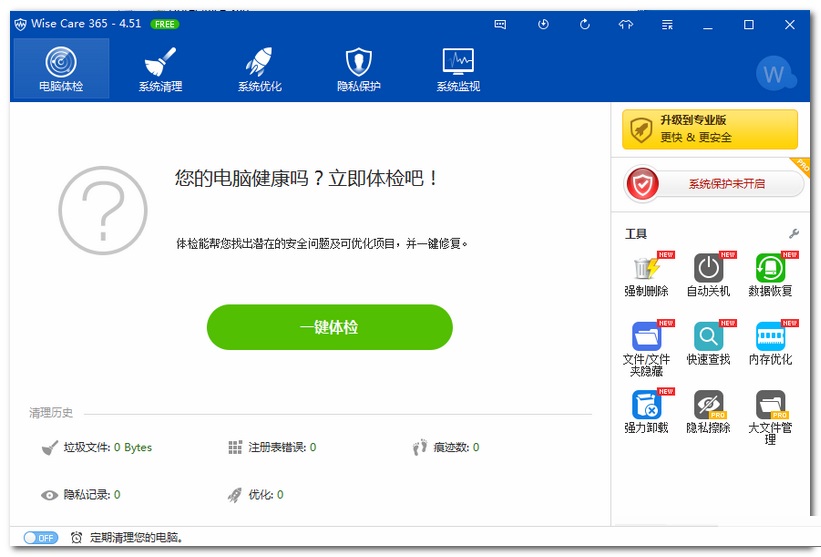
Task: Click the green FREE badge
Action: click(164, 24)
